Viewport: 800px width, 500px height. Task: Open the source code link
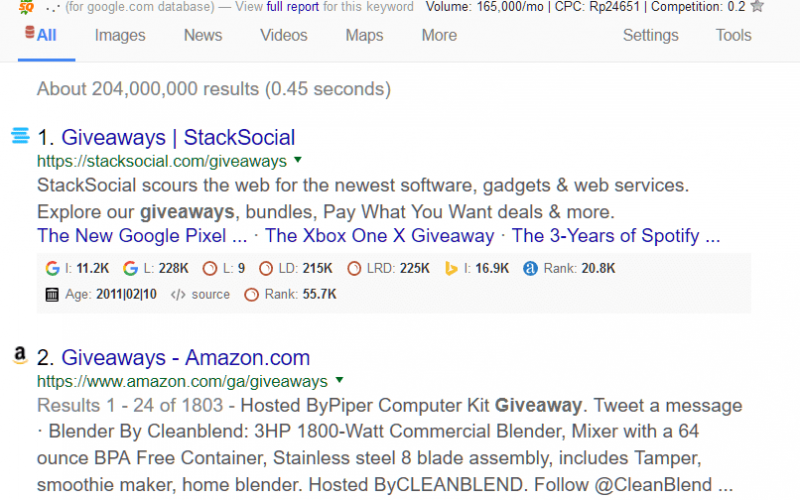(200, 294)
